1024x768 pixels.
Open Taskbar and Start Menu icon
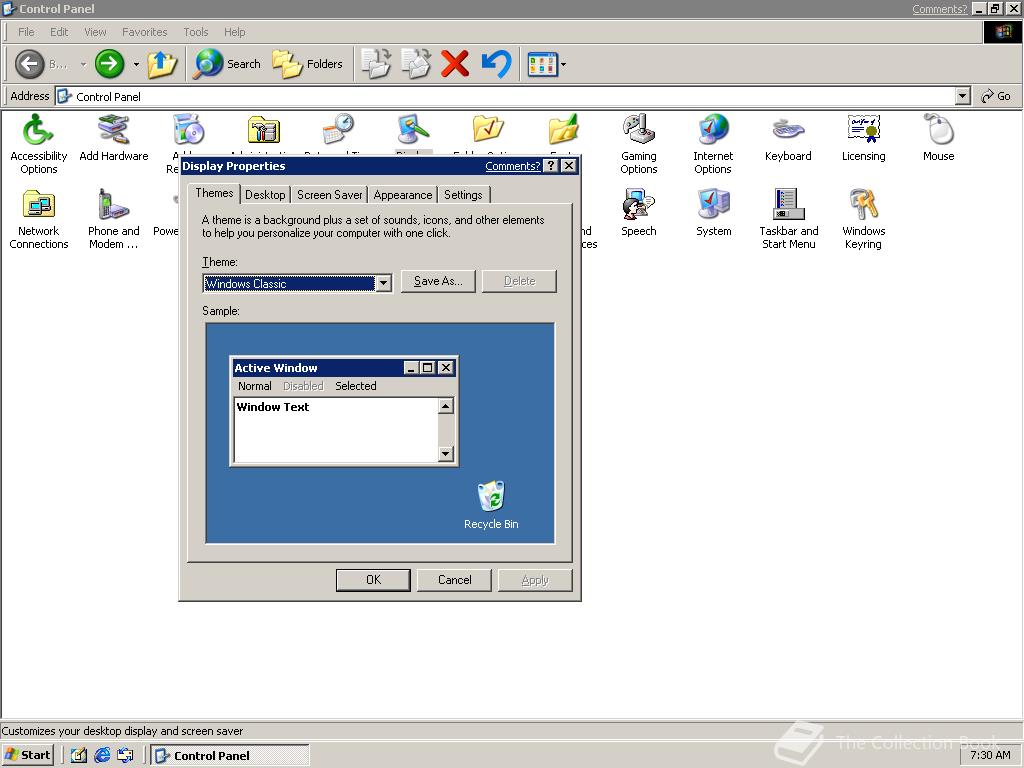[x=788, y=219]
